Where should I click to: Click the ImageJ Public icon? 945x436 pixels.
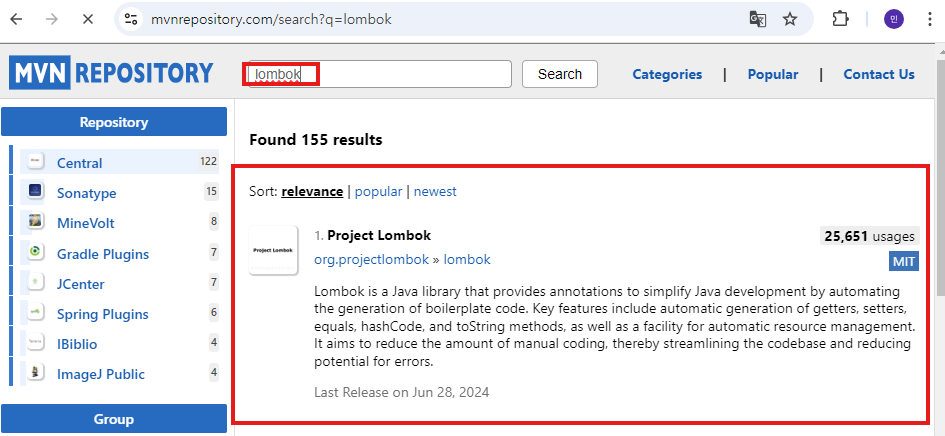35,371
